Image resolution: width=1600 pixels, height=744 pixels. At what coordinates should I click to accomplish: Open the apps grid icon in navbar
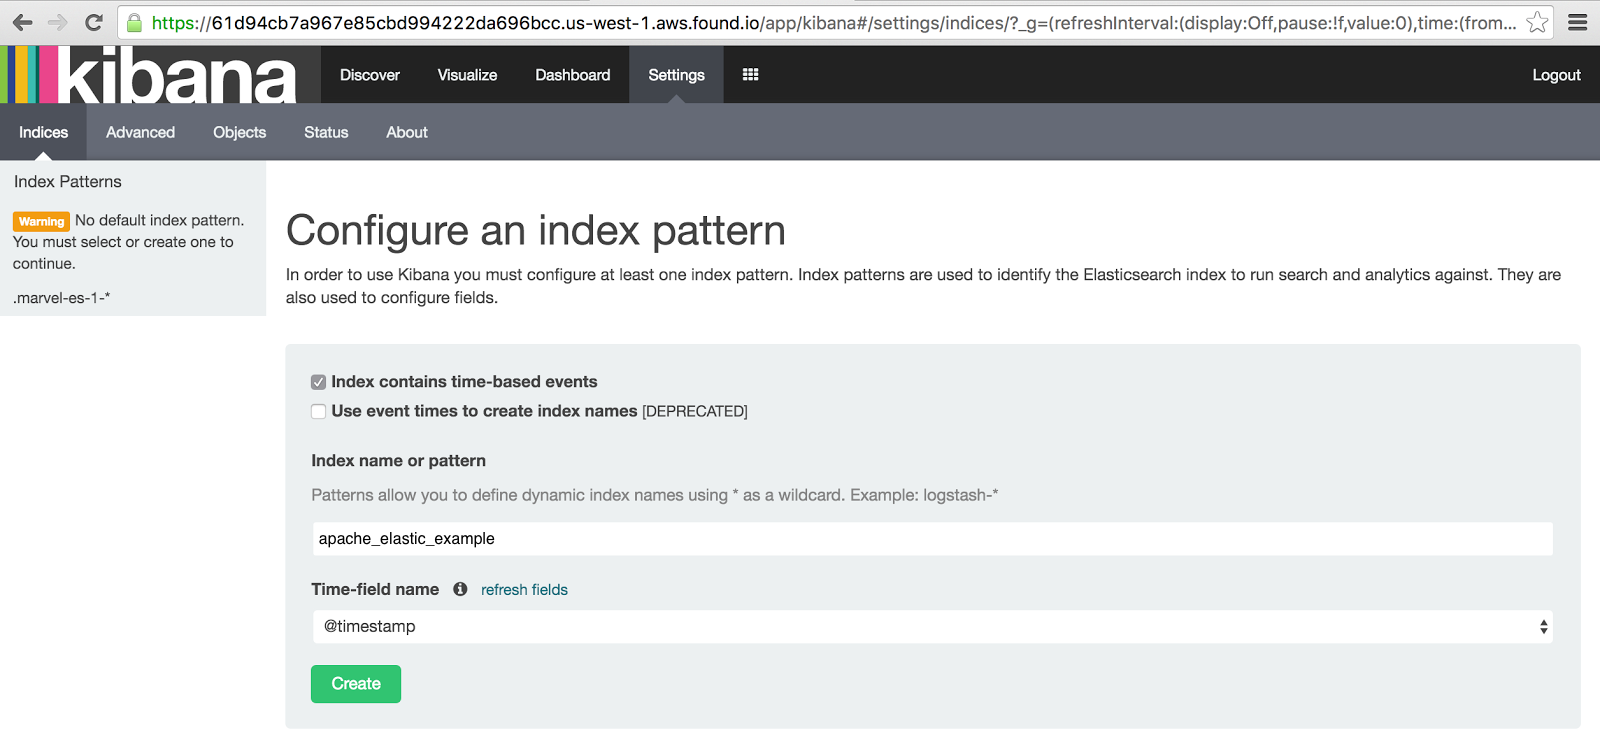[750, 75]
